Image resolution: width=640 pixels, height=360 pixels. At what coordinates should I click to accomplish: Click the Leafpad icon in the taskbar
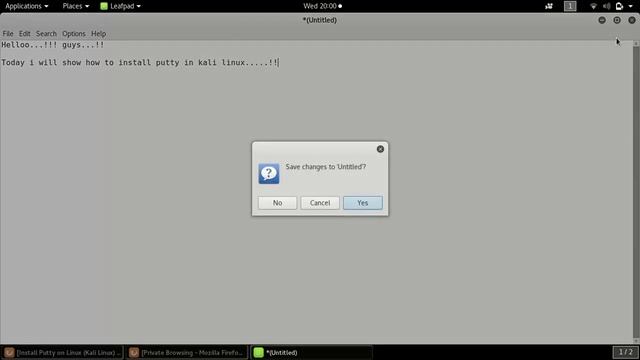click(258, 352)
